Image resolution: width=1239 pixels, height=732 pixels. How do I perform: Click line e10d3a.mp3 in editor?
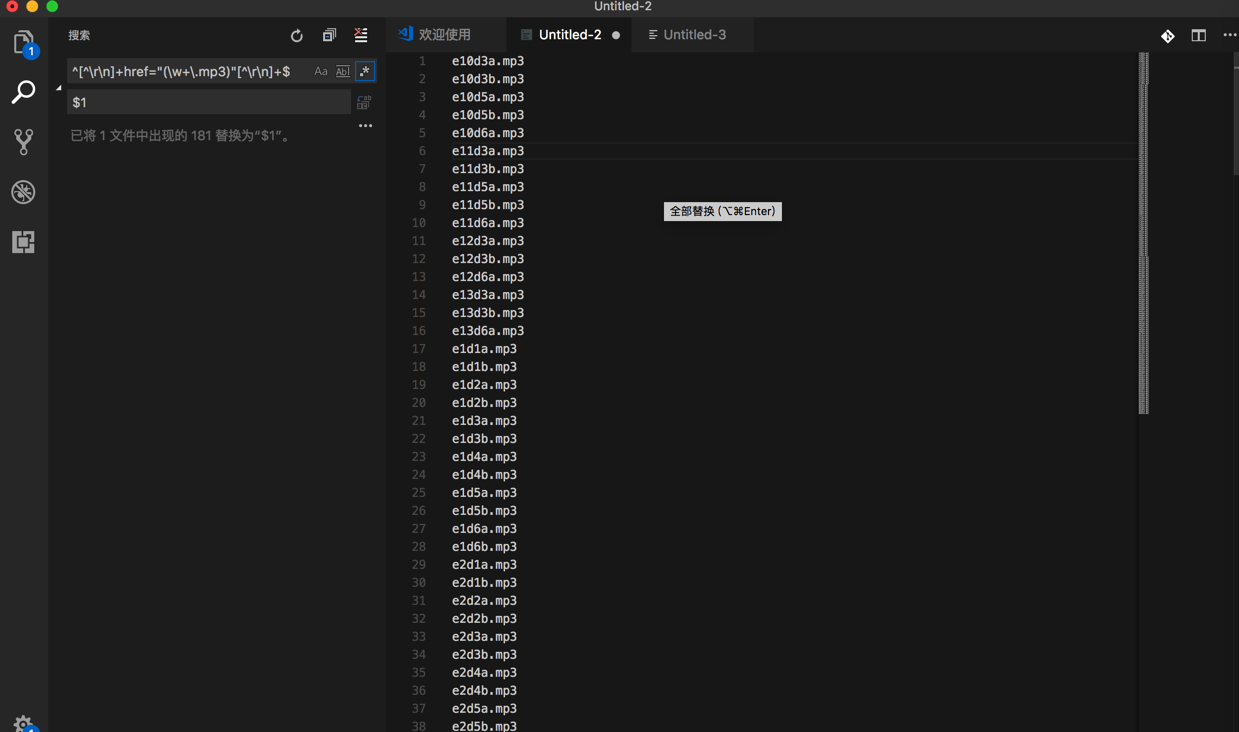pyautogui.click(x=488, y=61)
